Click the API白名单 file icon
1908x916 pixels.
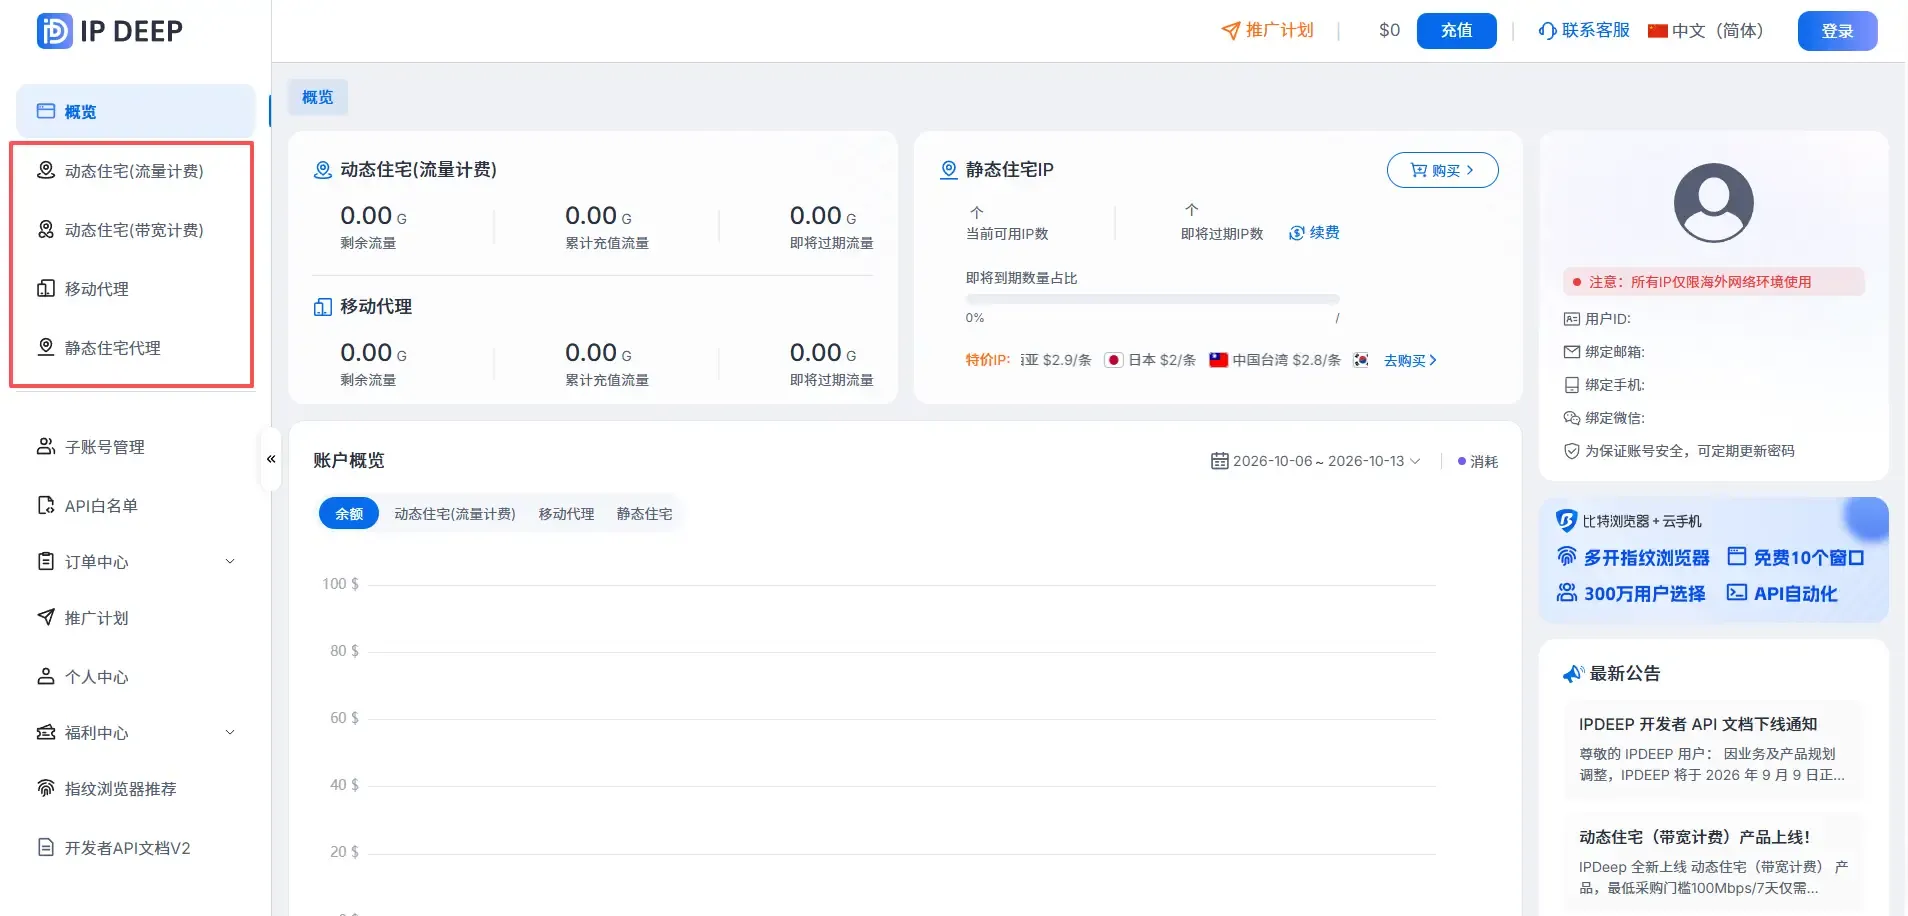[46, 505]
